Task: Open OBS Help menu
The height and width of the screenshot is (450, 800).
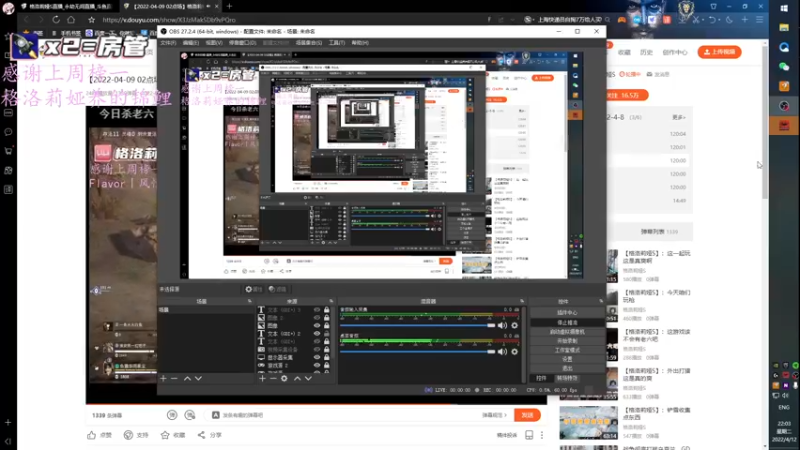Action: click(360, 43)
